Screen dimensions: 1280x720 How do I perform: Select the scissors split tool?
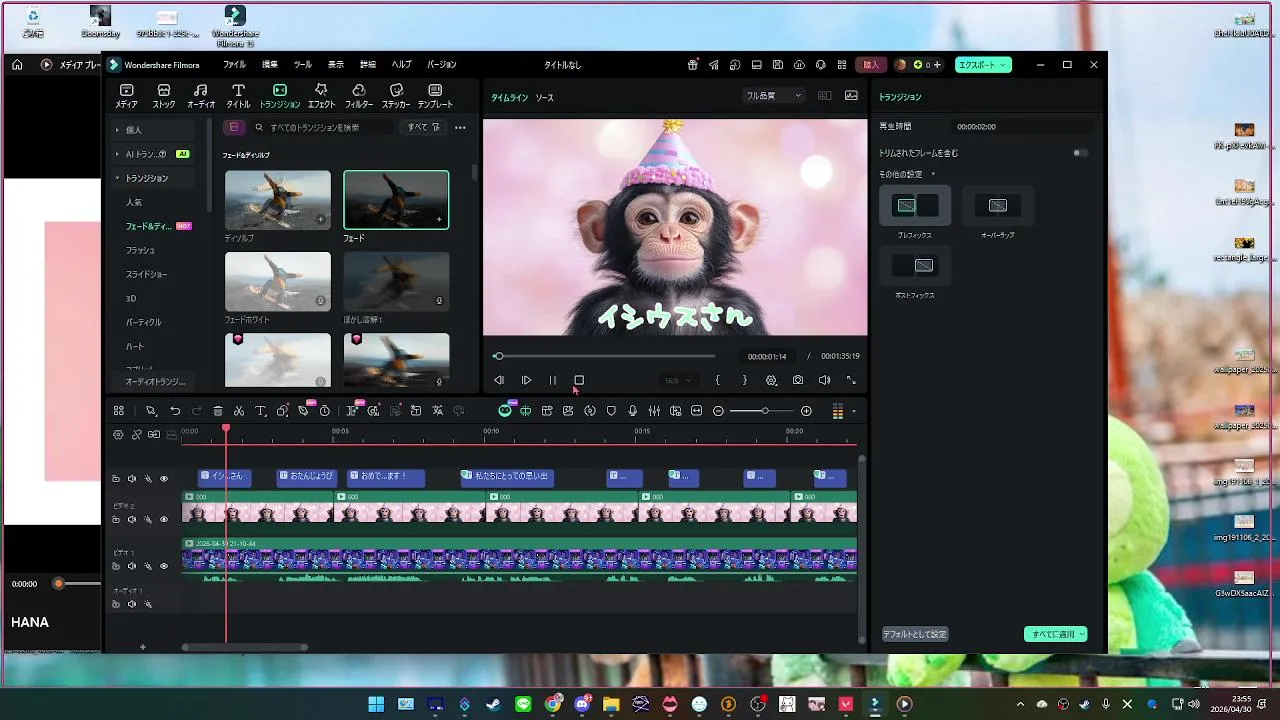click(x=239, y=411)
